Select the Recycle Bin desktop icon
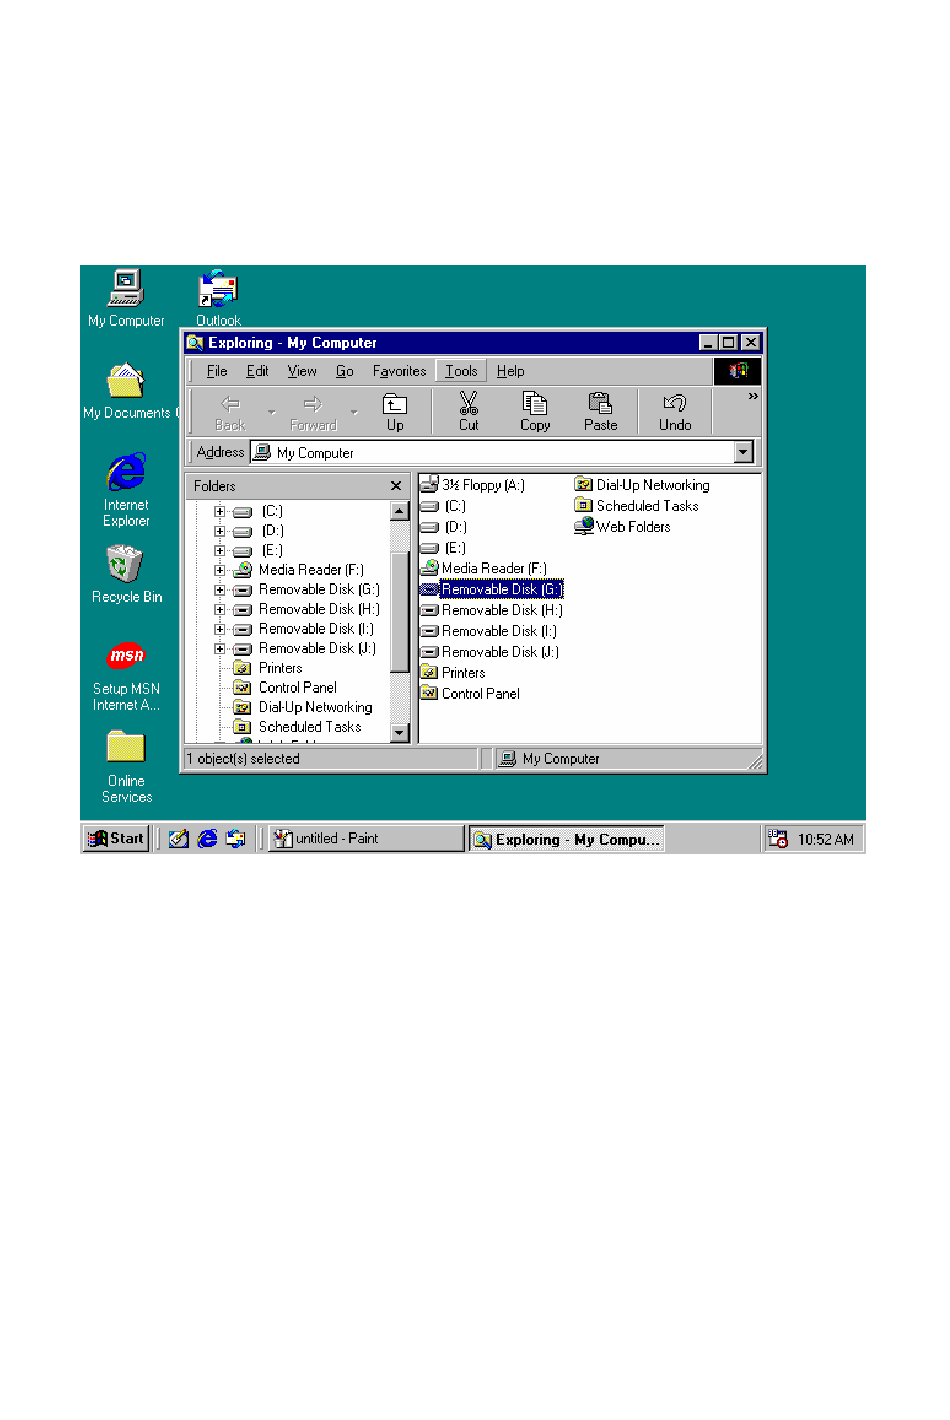 [126, 574]
